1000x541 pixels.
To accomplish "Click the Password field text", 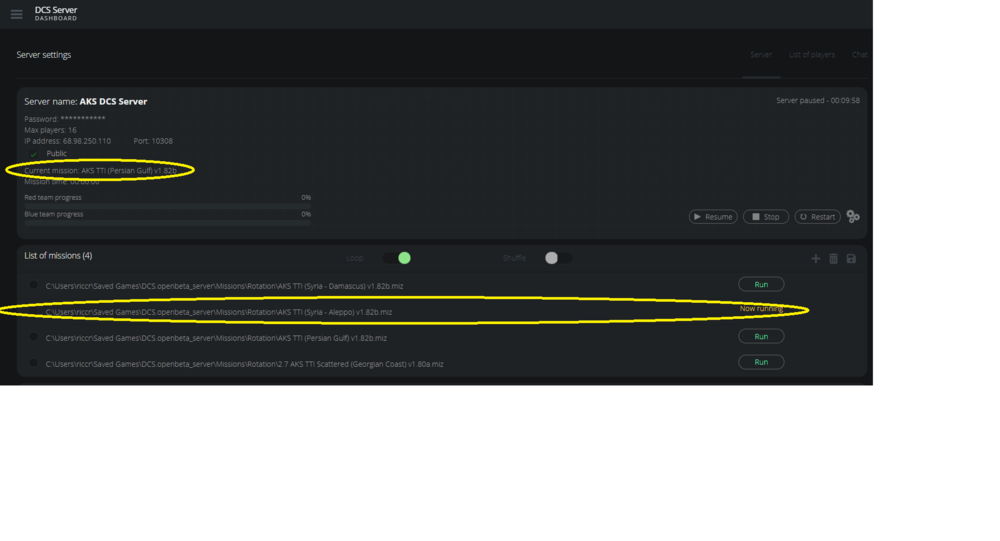I will click(64, 119).
